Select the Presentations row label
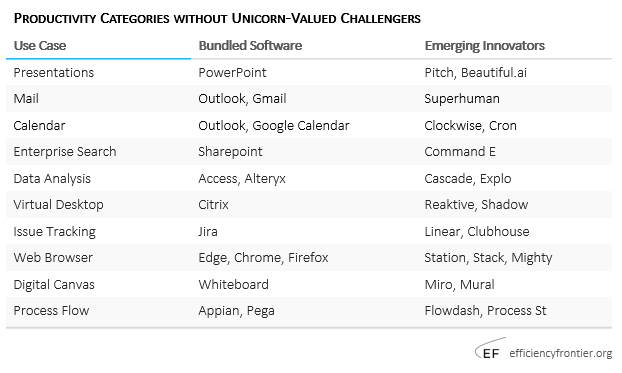This screenshot has height=373, width=622. pyautogui.click(x=54, y=73)
